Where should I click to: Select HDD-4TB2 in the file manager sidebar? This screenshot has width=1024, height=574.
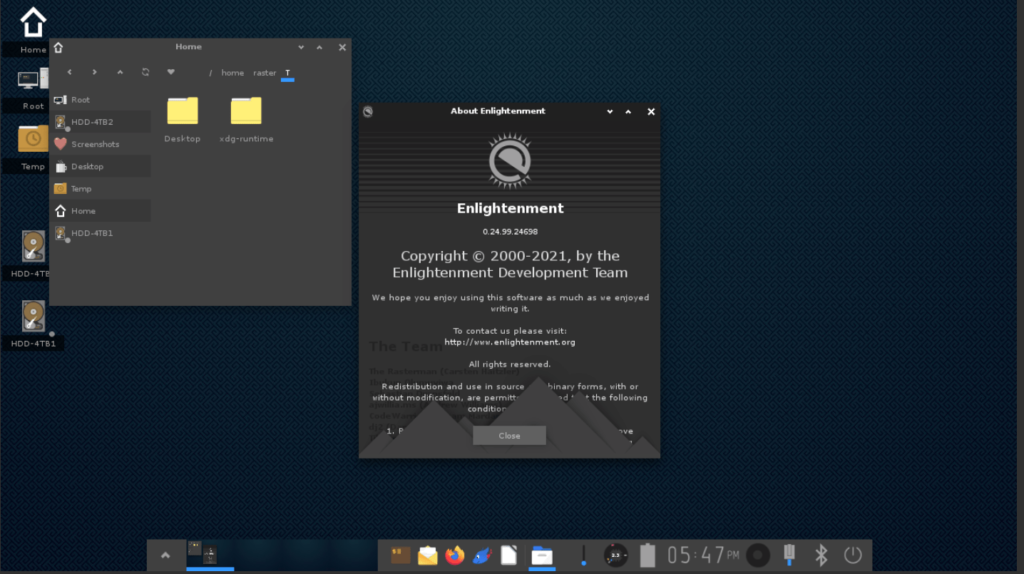tap(101, 122)
